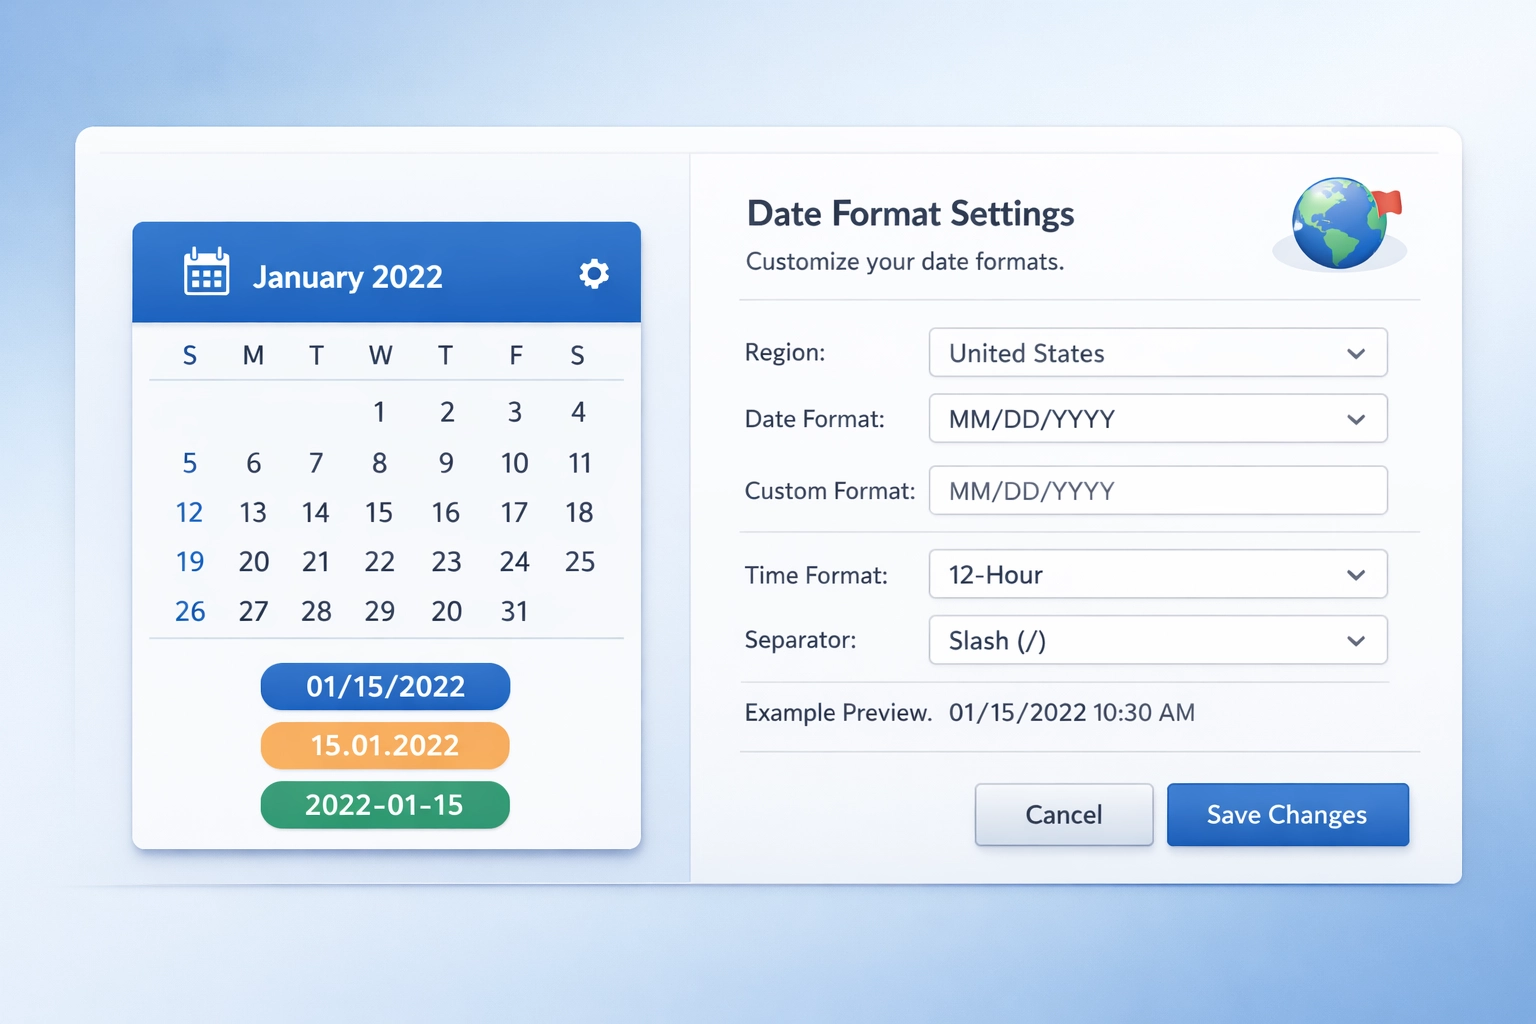
Task: Click Save Changes
Action: [x=1287, y=814]
